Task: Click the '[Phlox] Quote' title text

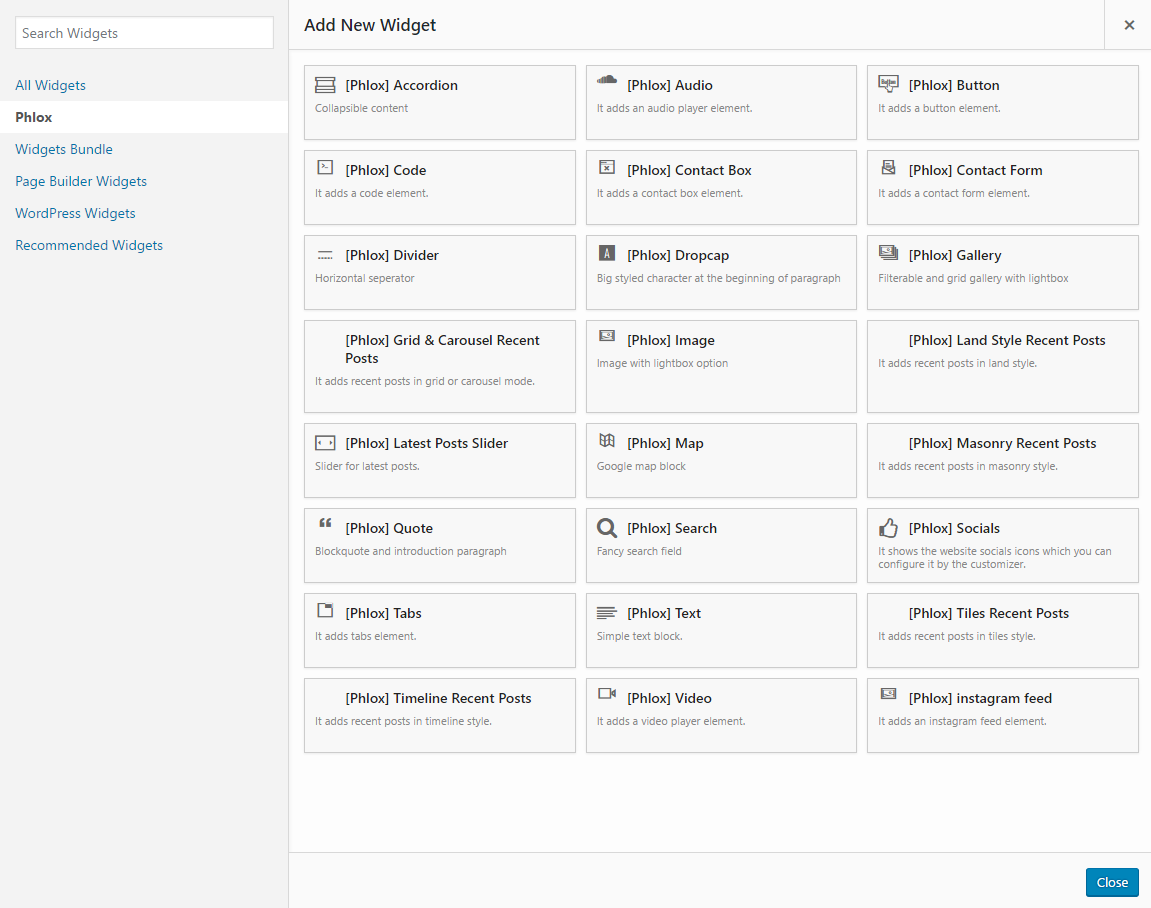Action: click(389, 529)
